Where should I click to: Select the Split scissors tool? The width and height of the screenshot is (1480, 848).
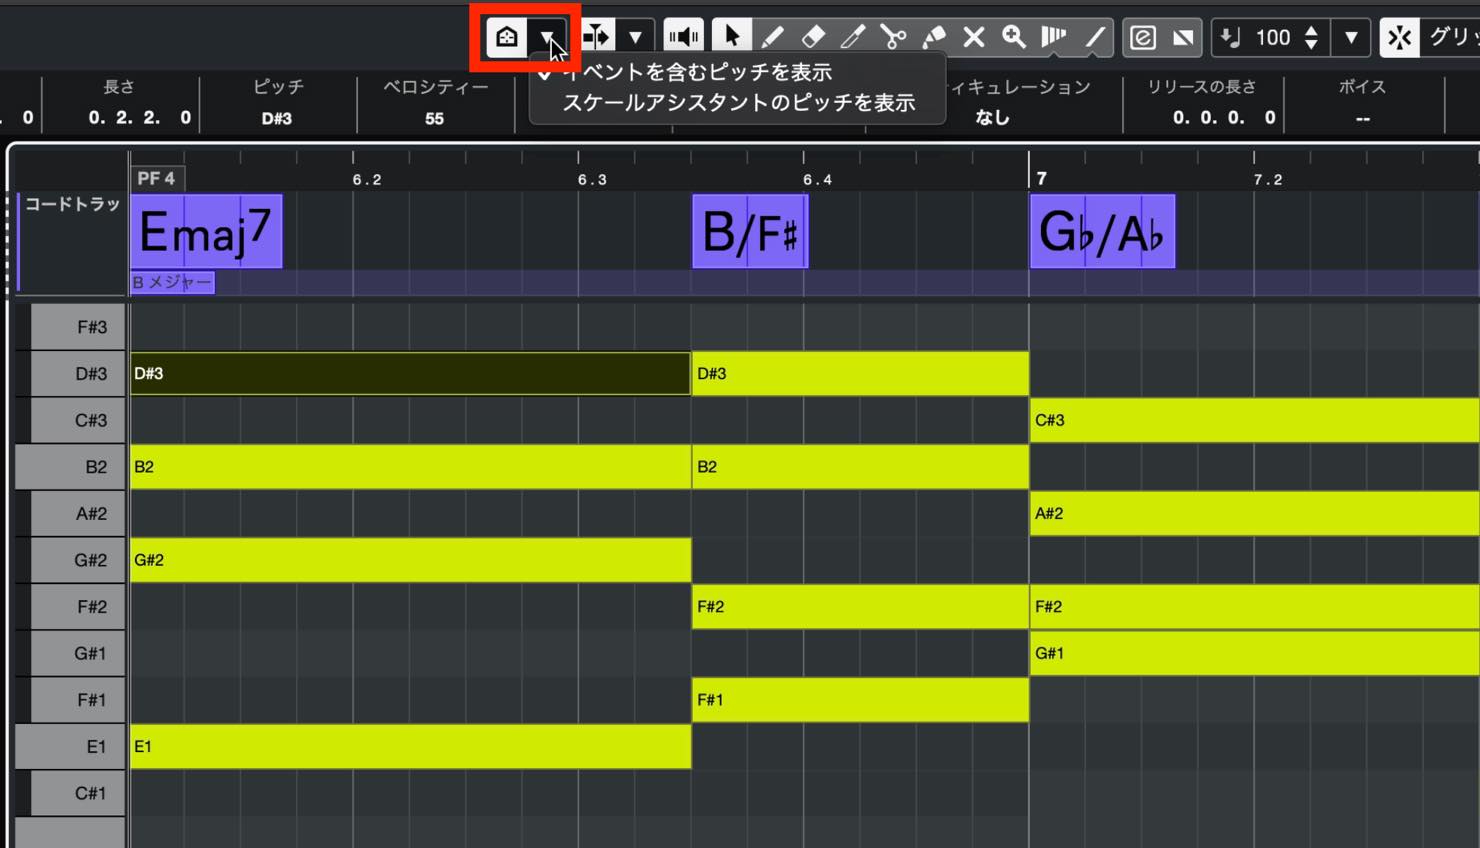pos(893,37)
